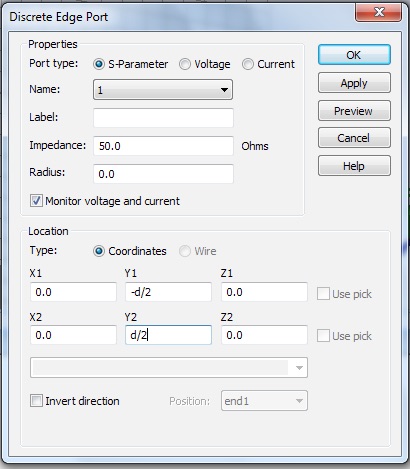Screen dimensions: 410x469
Task: Click the Apply button
Action: coord(354,83)
